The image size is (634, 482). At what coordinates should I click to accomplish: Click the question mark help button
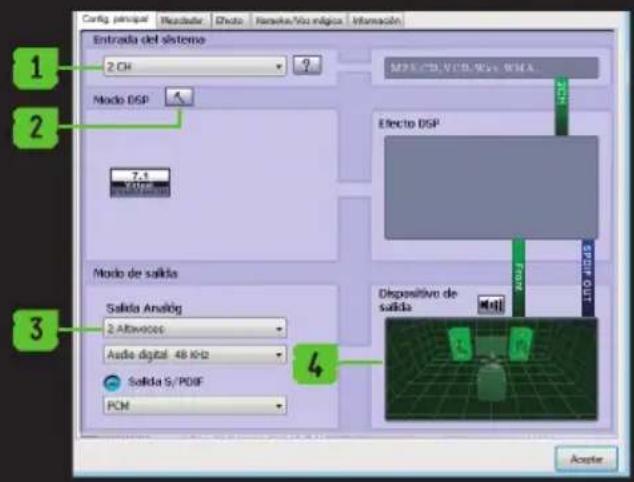pyautogui.click(x=306, y=67)
